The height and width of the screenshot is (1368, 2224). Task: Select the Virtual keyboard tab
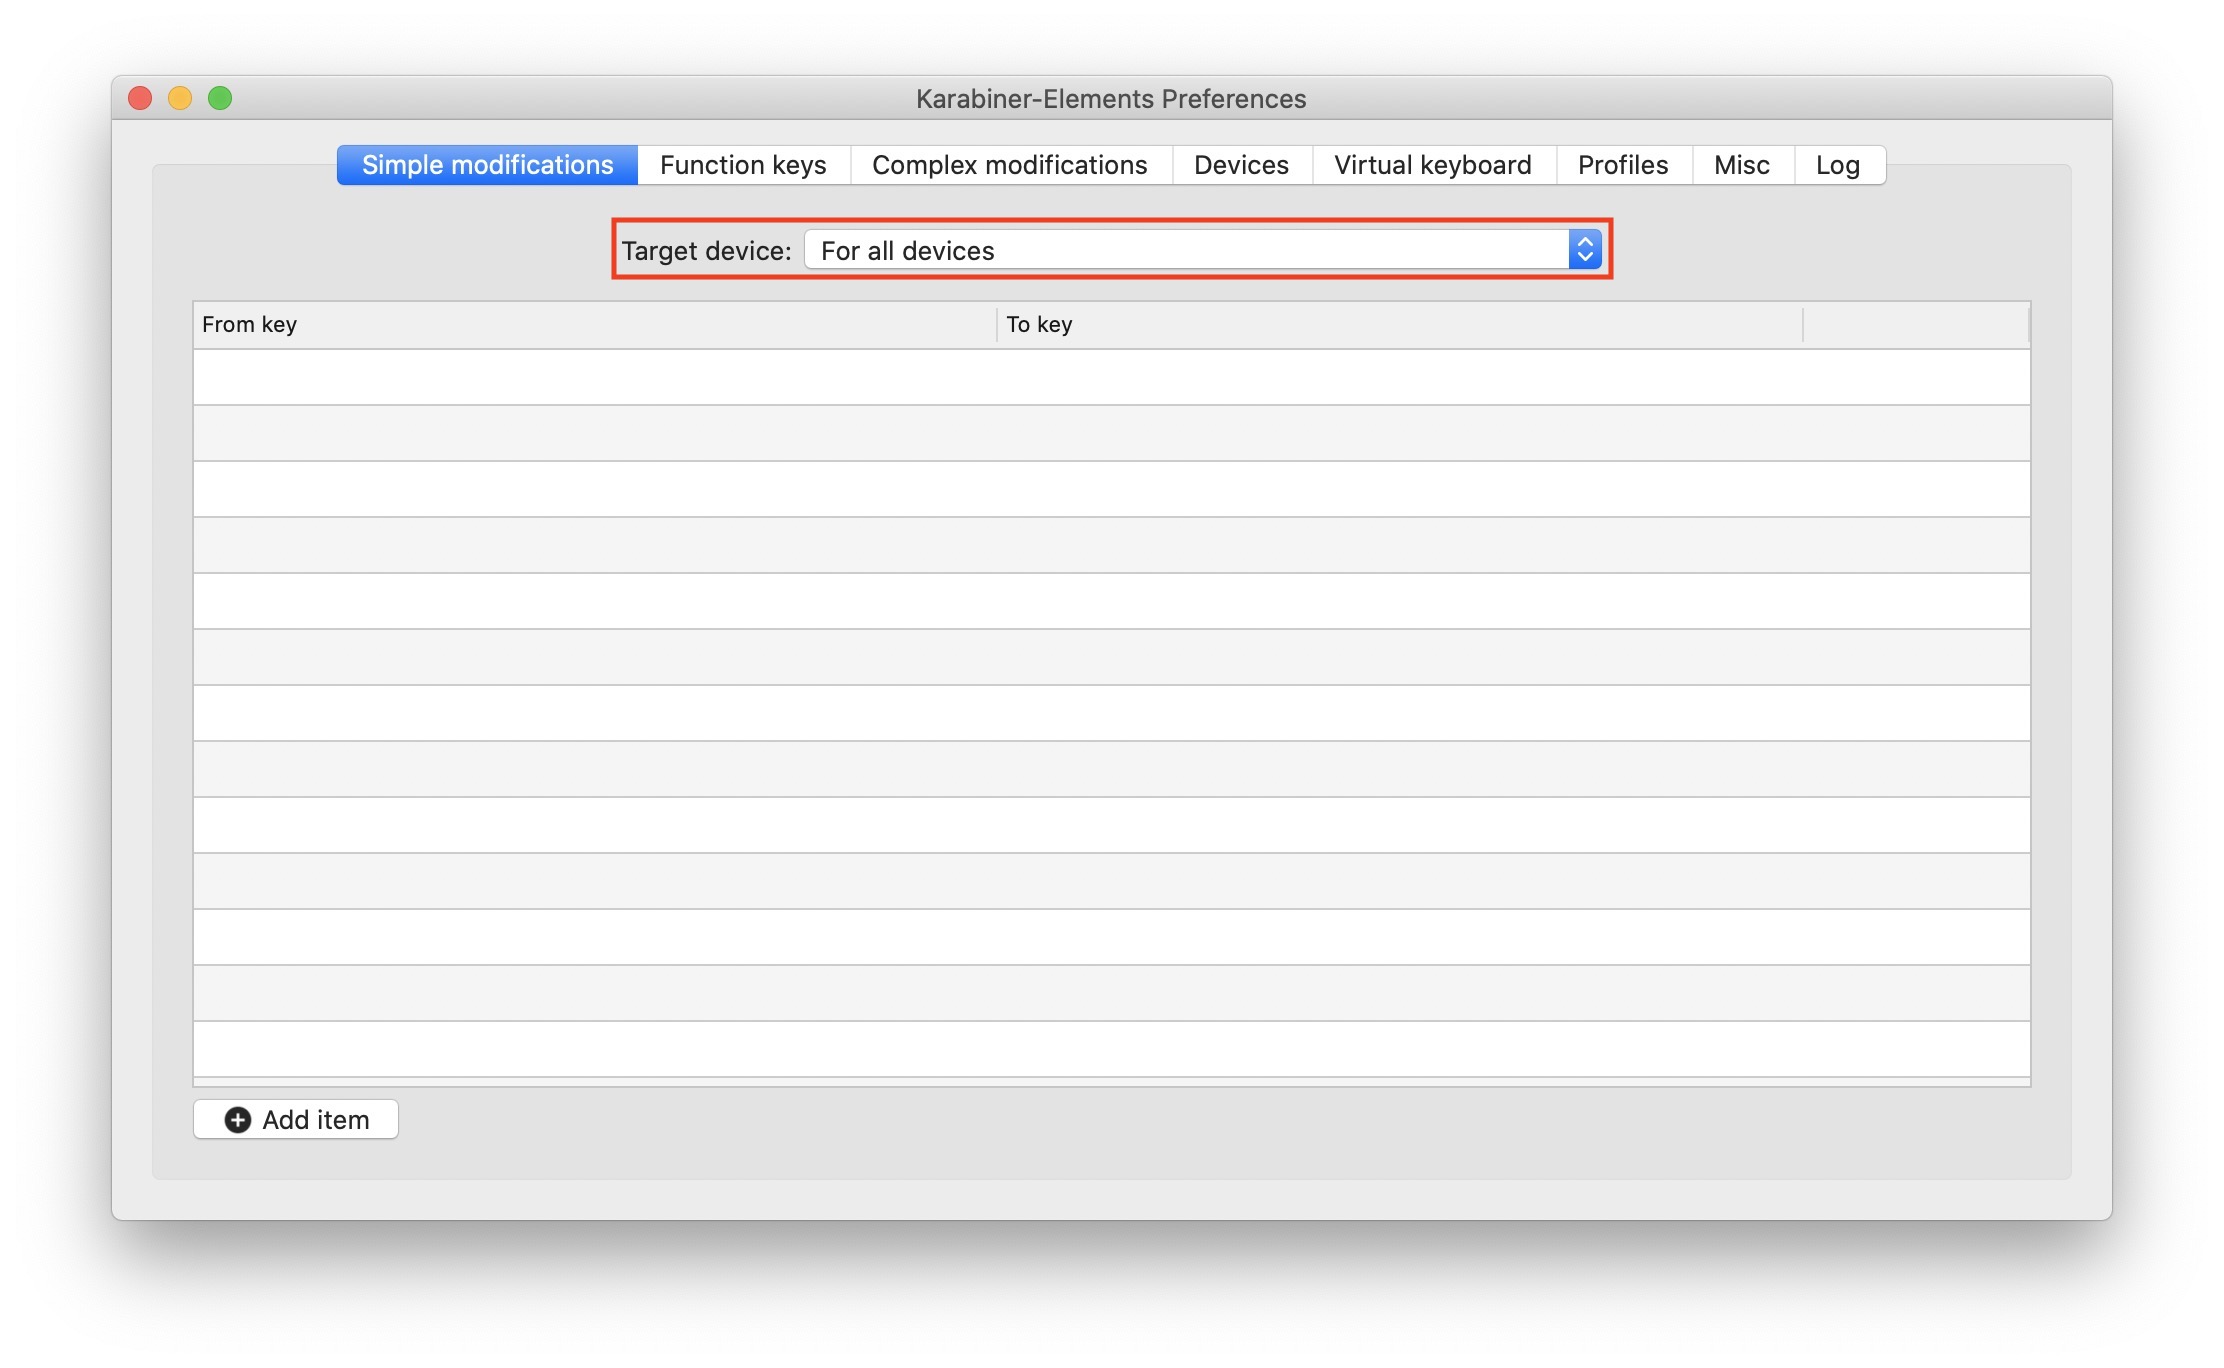click(x=1432, y=165)
